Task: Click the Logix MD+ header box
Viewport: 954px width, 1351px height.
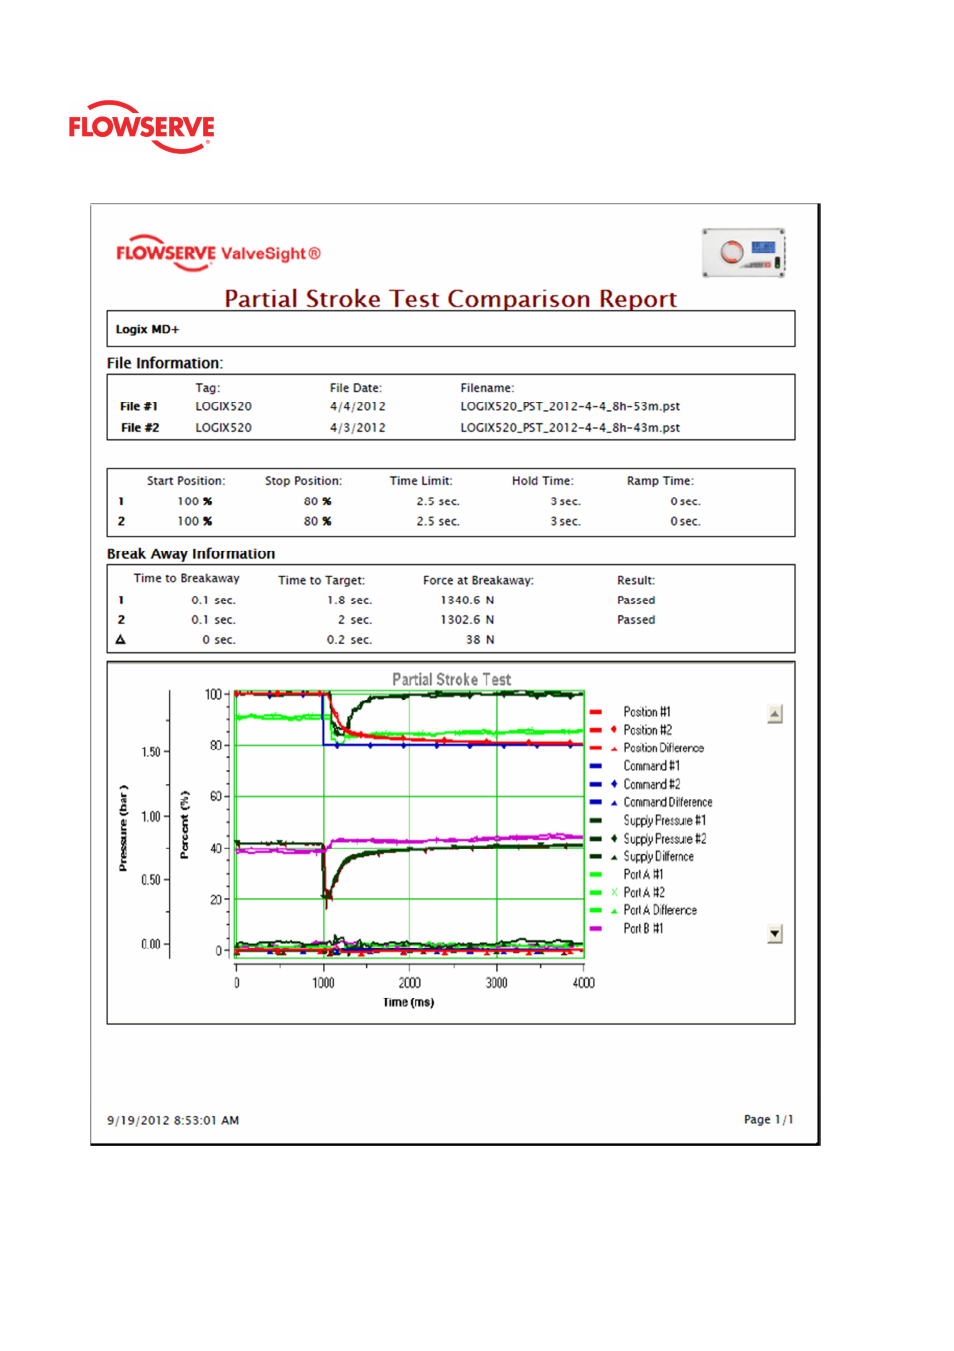Action: pos(450,329)
